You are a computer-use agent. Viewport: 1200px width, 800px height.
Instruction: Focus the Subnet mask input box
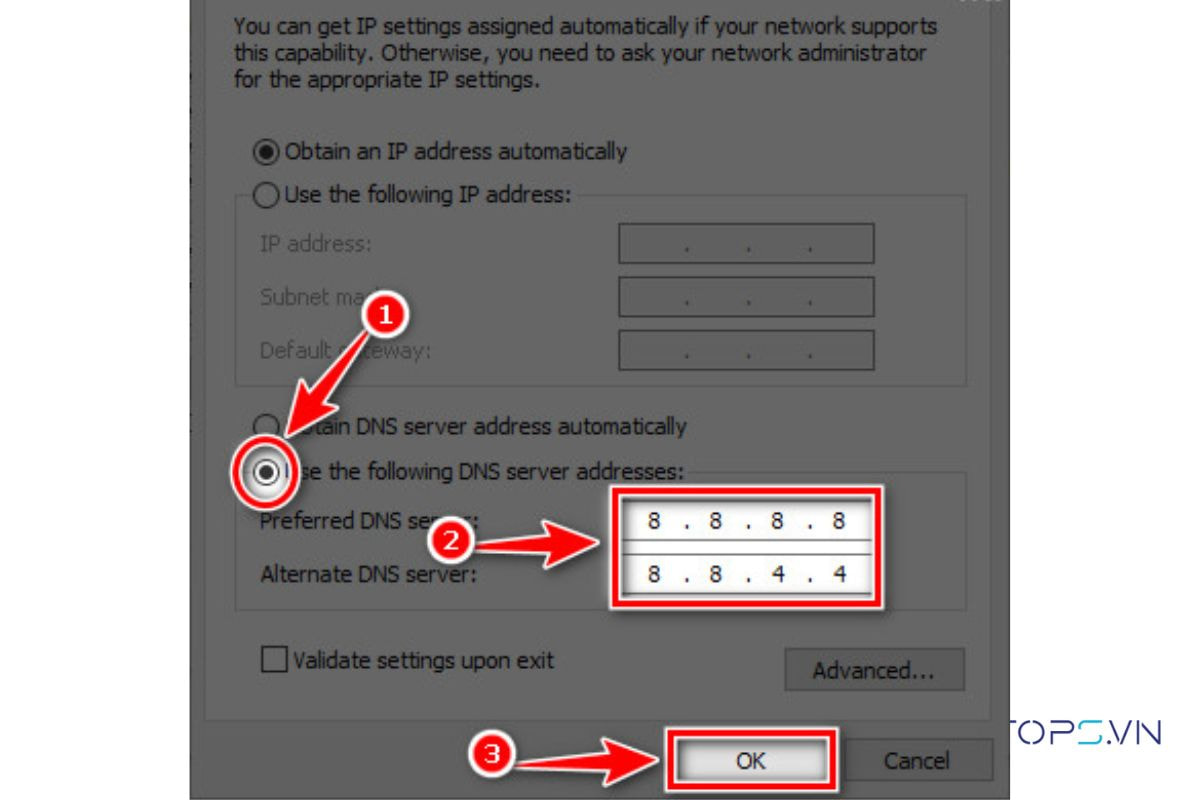pyautogui.click(x=746, y=297)
